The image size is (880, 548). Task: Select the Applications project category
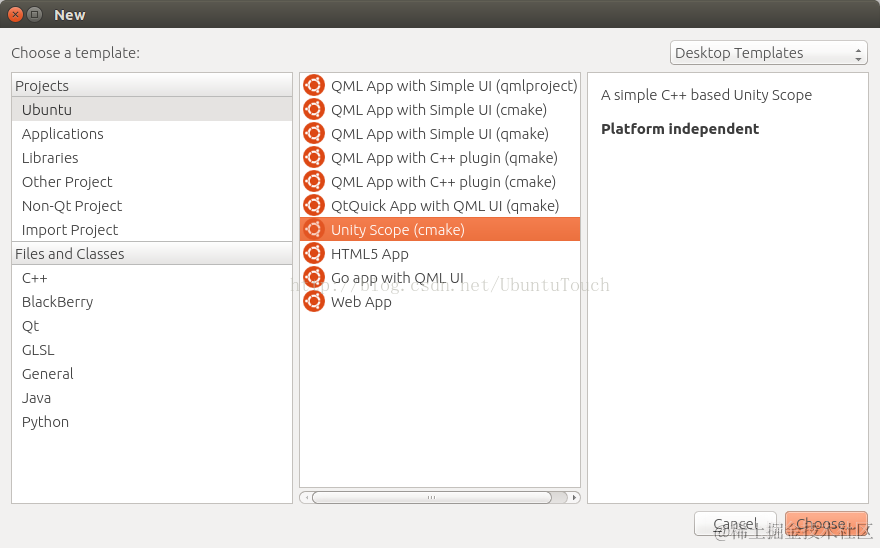coord(152,134)
